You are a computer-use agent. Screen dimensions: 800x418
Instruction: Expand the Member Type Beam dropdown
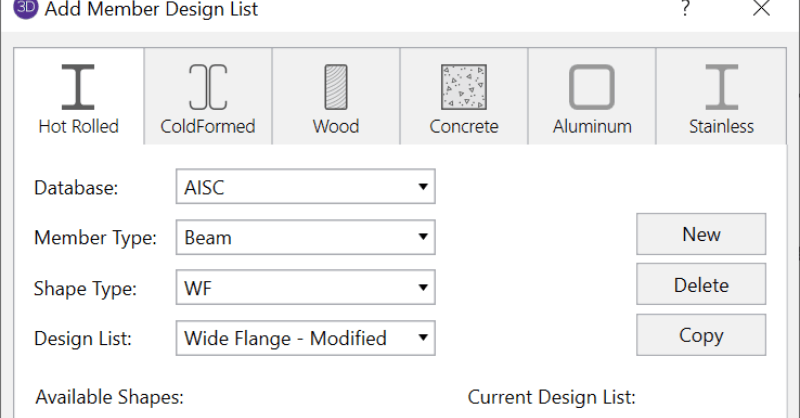click(x=423, y=237)
